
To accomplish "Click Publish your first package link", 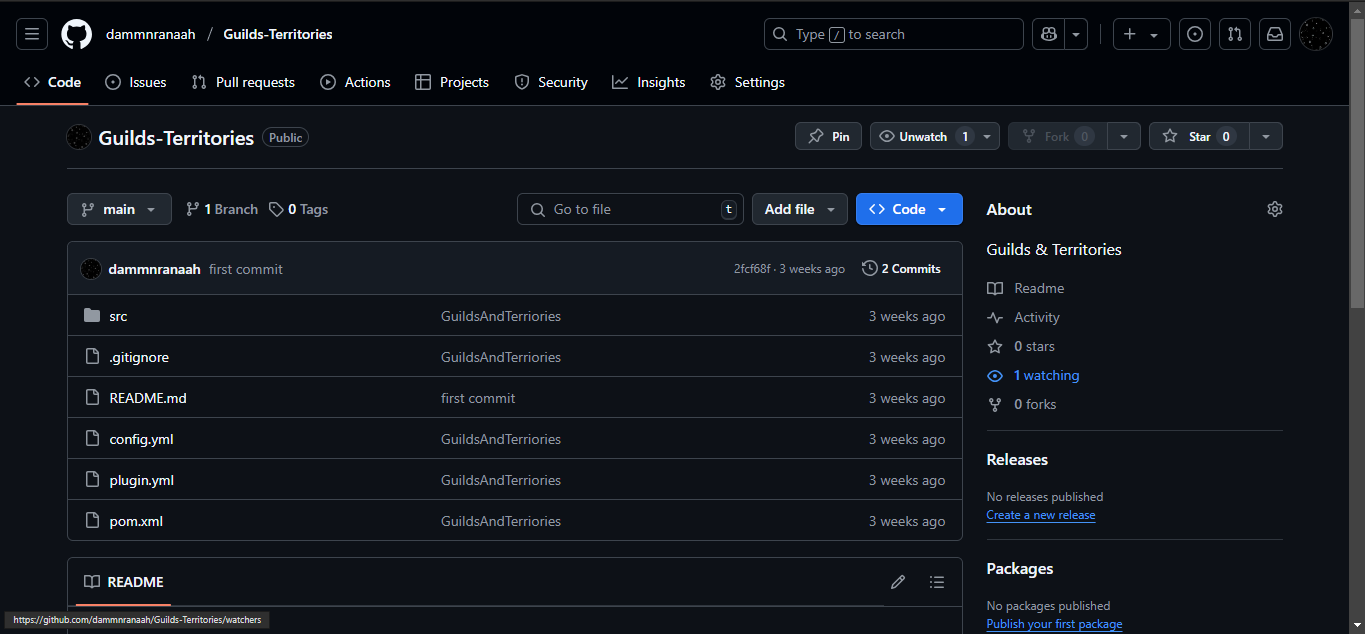I will [x=1054, y=624].
